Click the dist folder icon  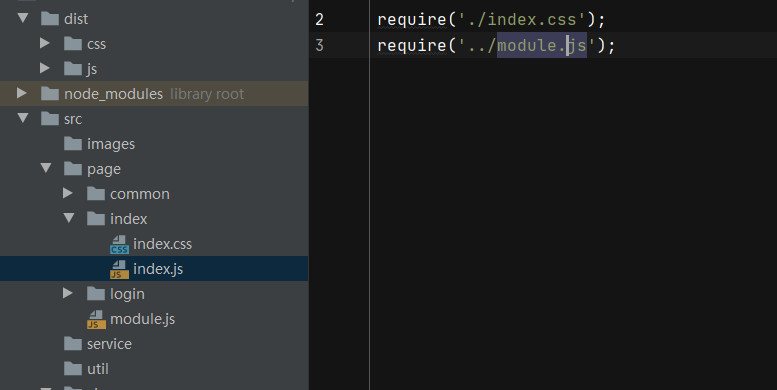pos(50,19)
